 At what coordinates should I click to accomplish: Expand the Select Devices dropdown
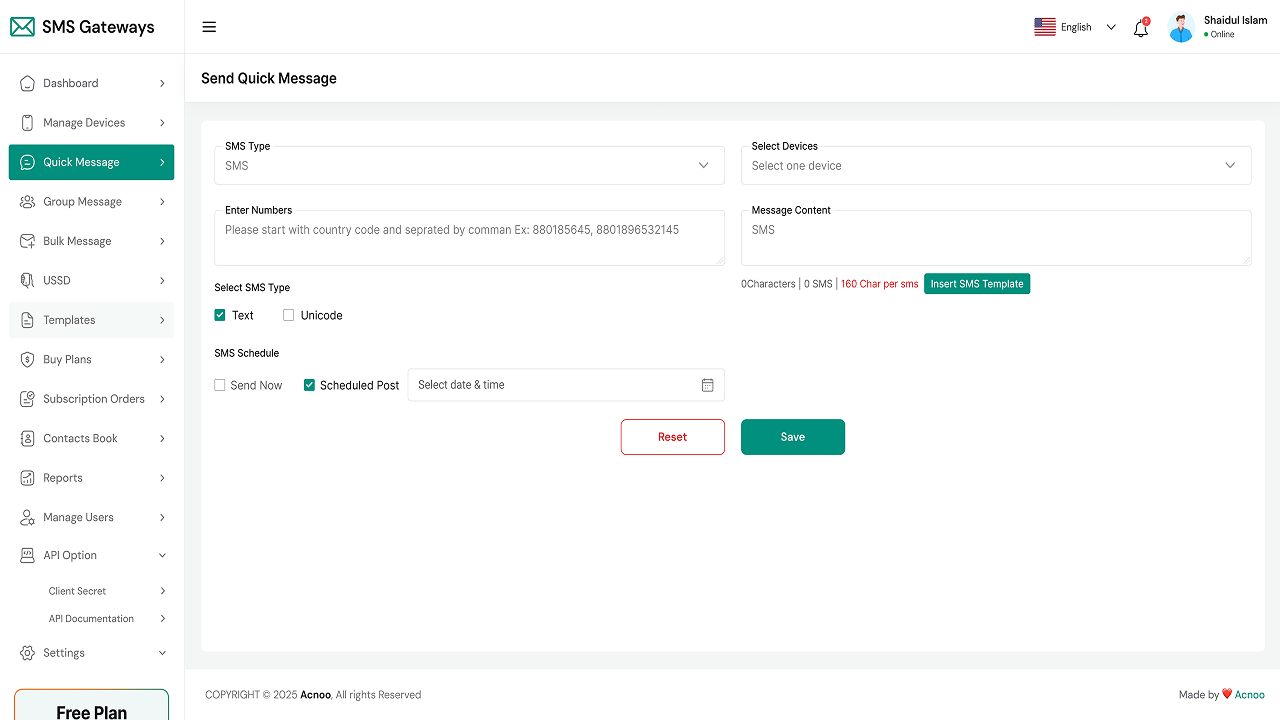tap(995, 166)
